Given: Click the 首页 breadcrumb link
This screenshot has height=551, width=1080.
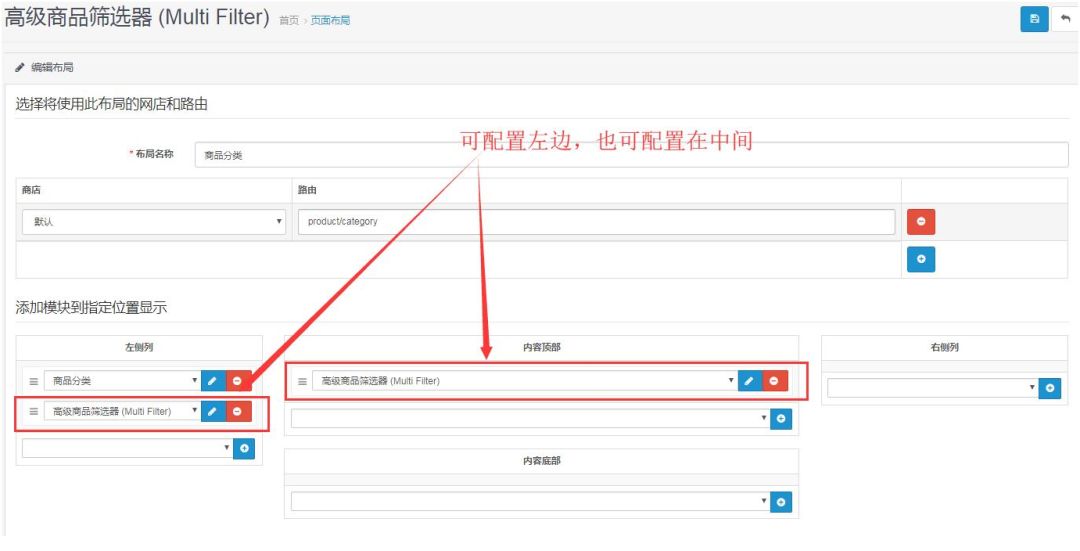Looking at the screenshot, I should click(288, 21).
